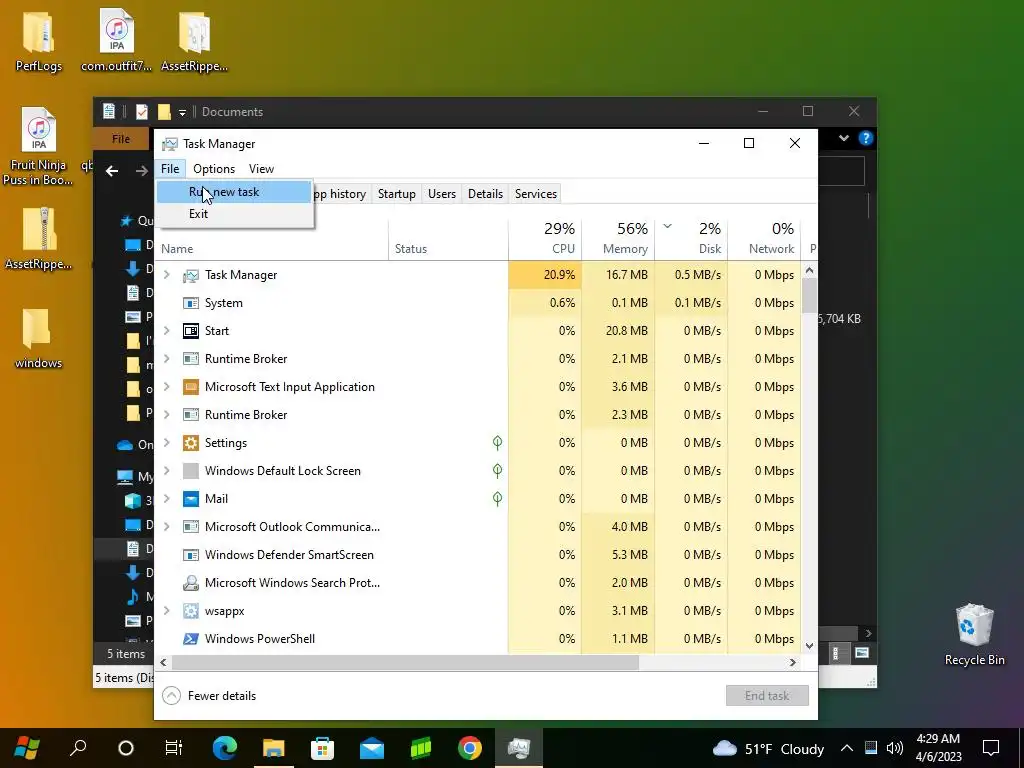Screen dimensions: 1024x768
Task: Show hidden tray icons chevron
Action: click(846, 748)
